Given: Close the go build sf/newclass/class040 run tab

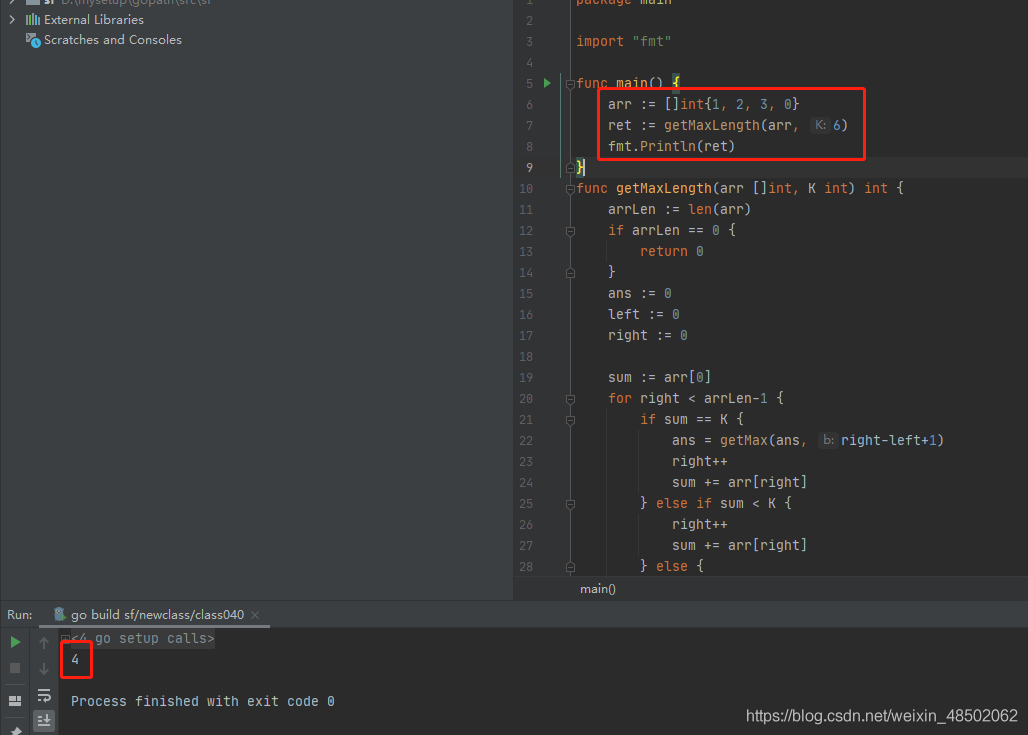Looking at the screenshot, I should pos(255,615).
